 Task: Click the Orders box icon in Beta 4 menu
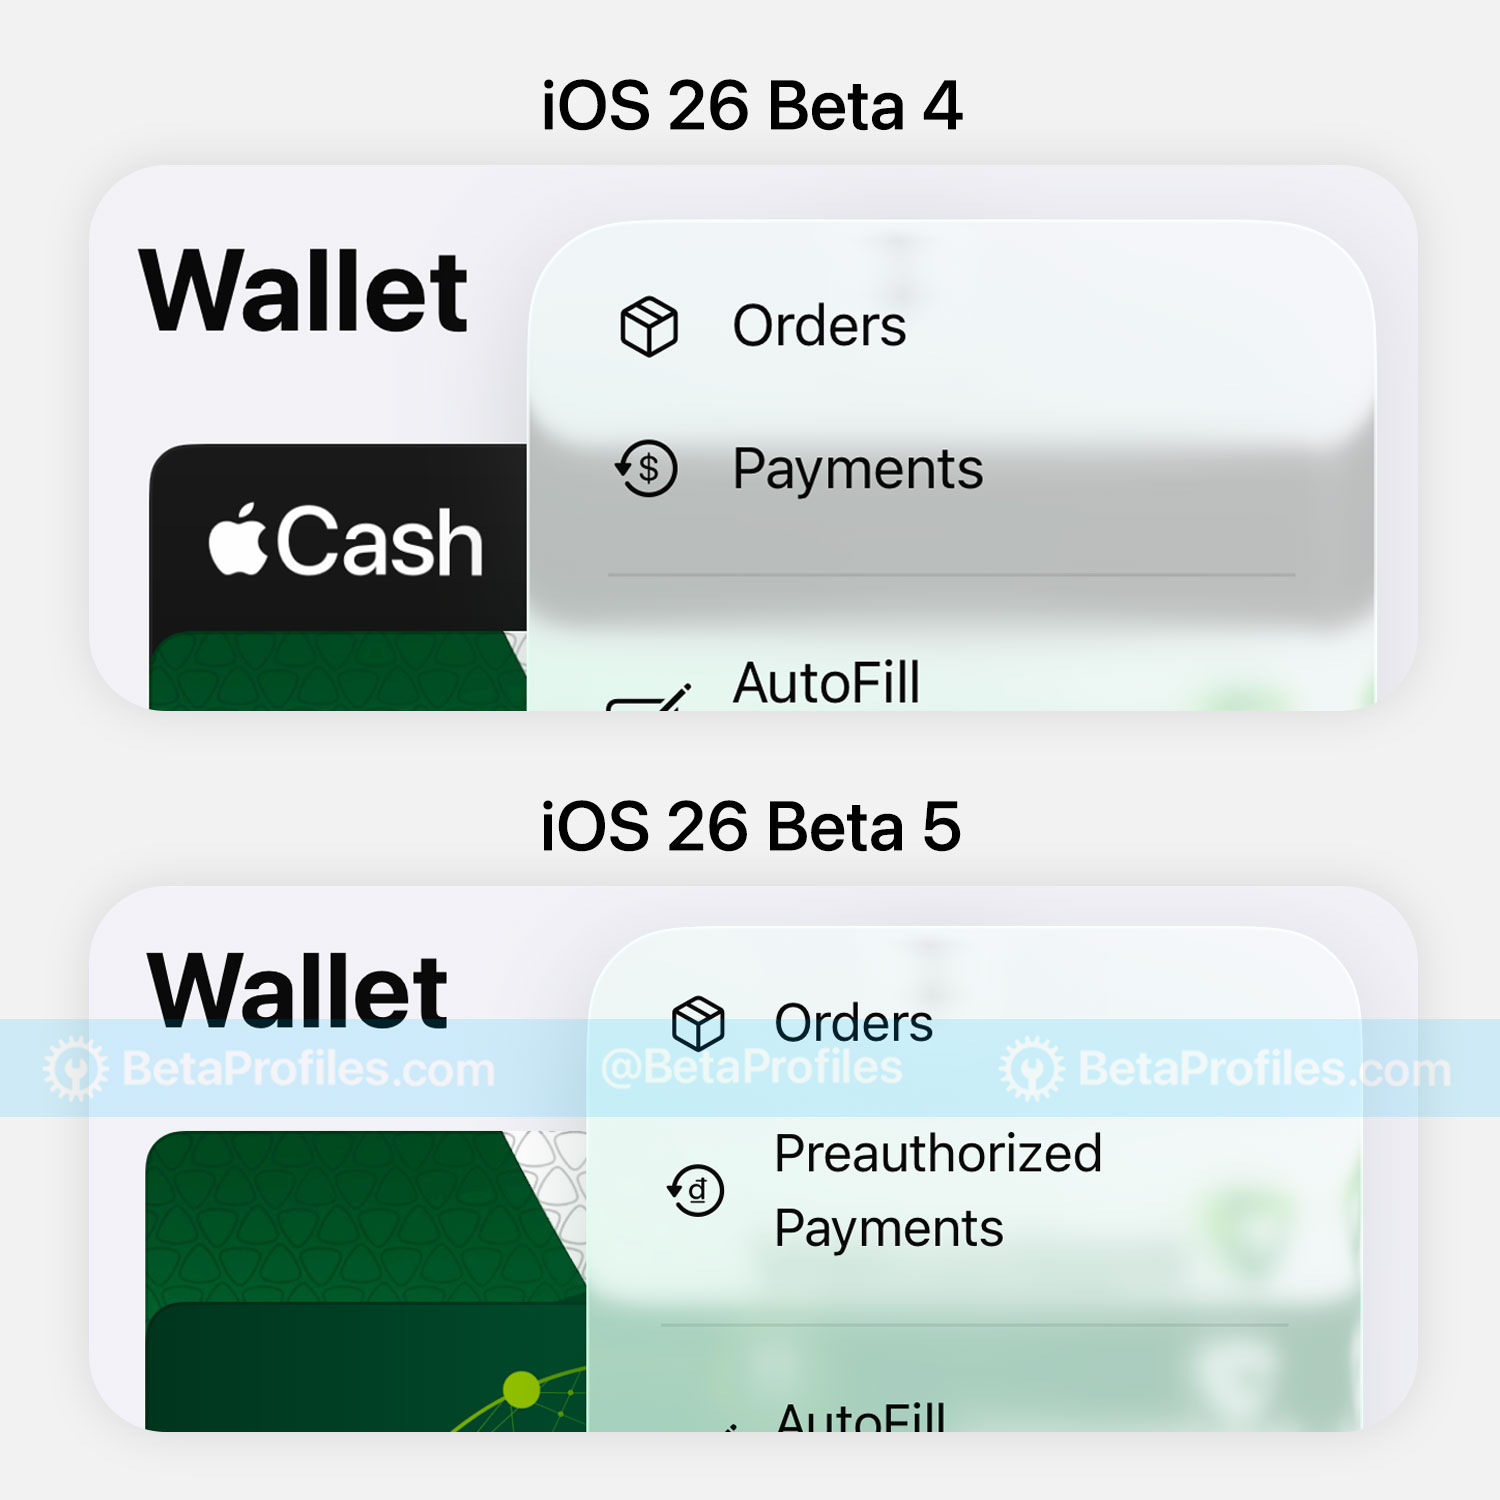649,326
